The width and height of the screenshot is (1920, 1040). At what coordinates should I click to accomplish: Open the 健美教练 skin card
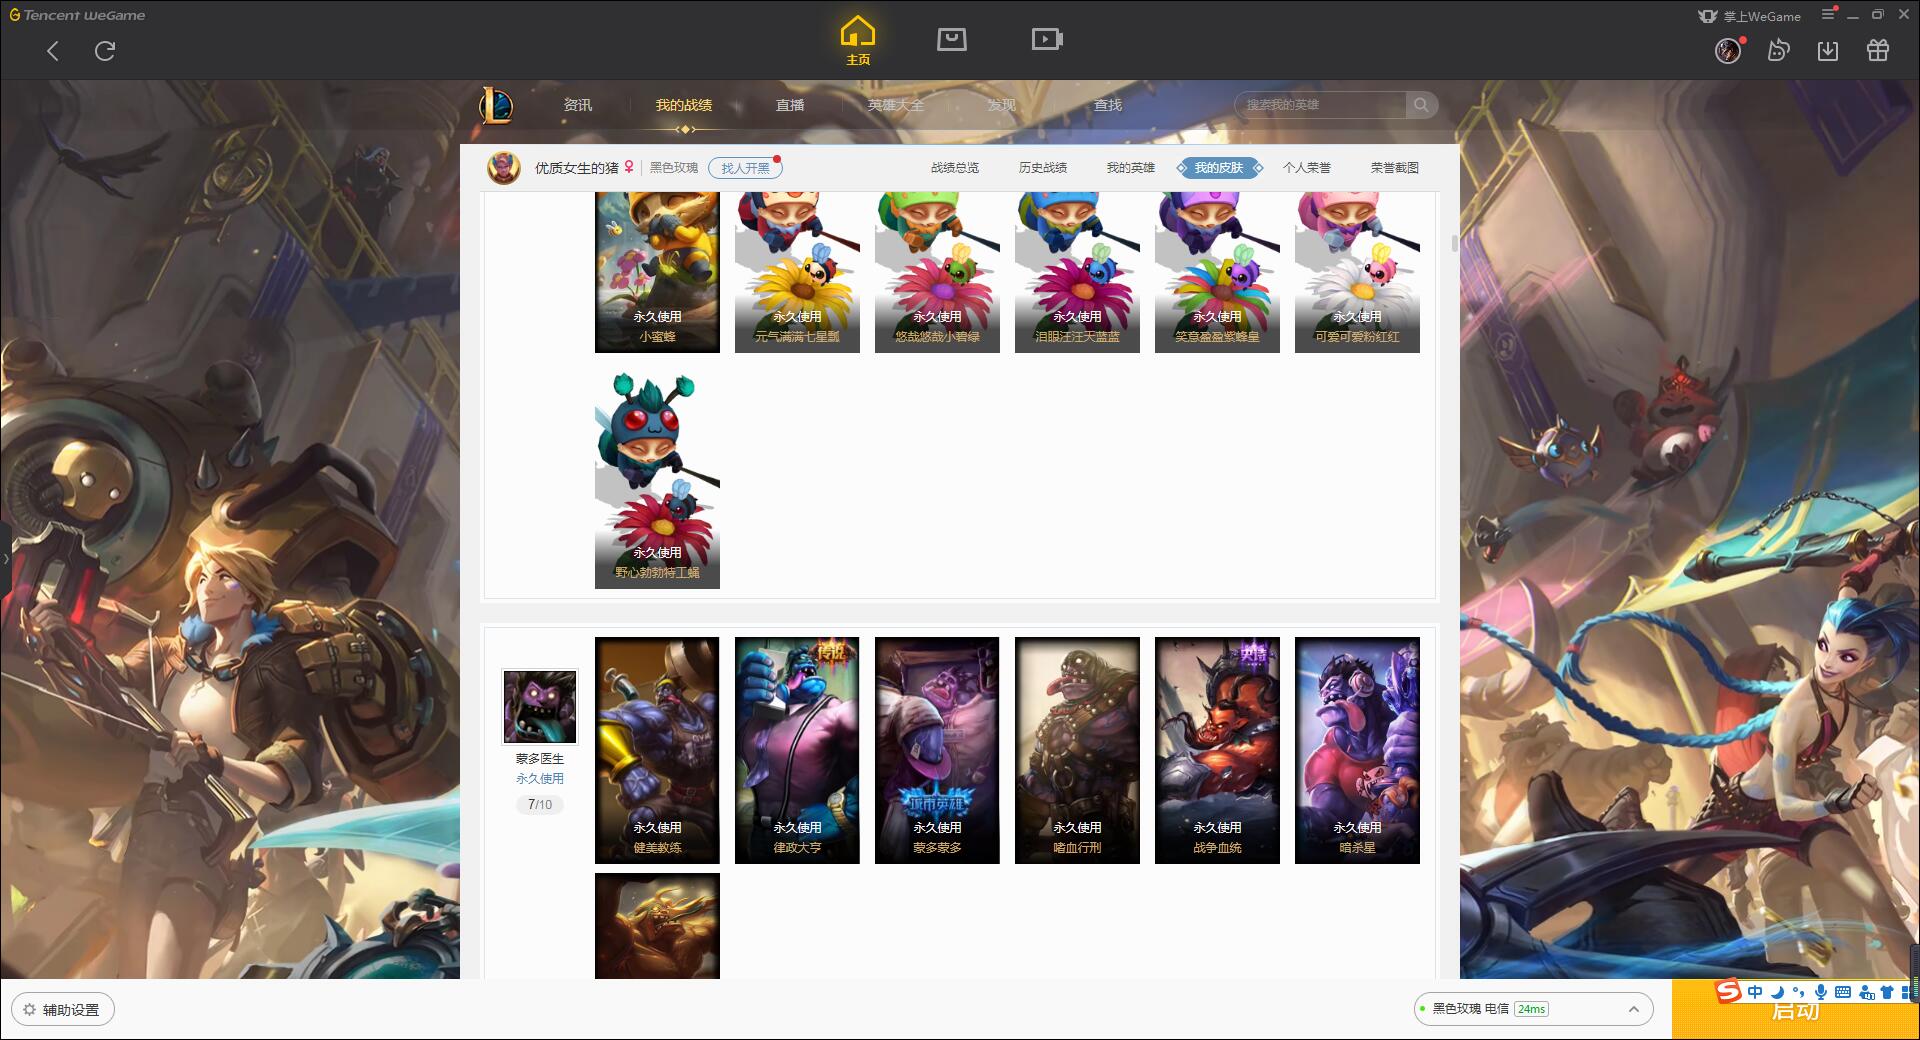(x=657, y=750)
